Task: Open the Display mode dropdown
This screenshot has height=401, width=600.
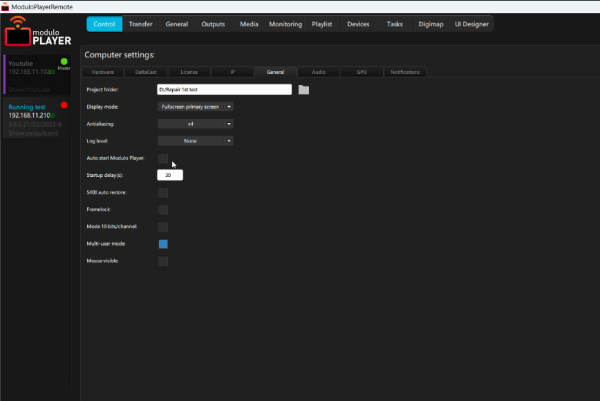Action: (195, 106)
